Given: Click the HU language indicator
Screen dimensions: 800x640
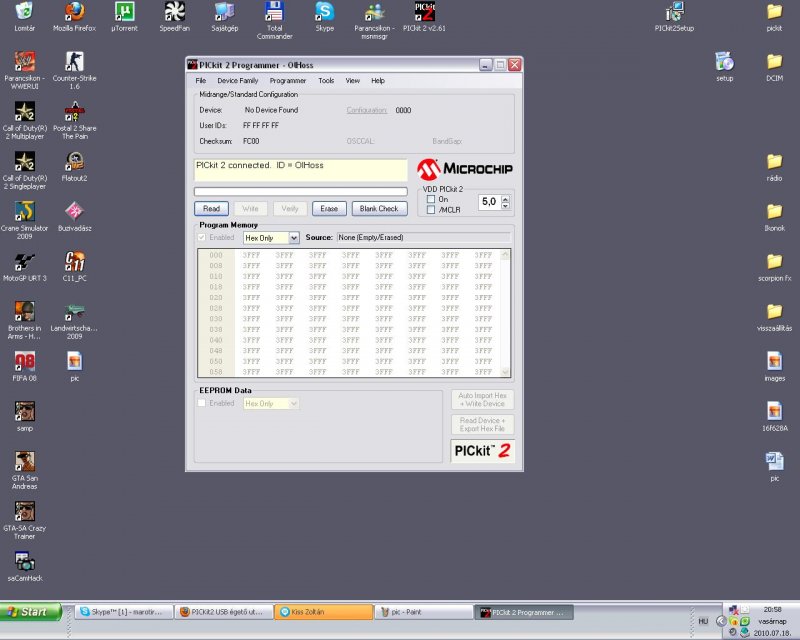Looking at the screenshot, I should point(704,622).
